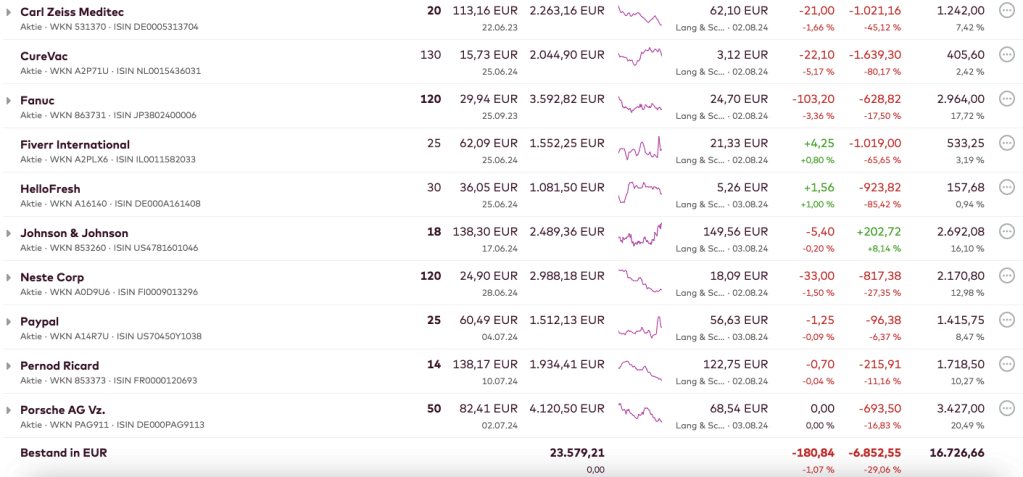1023x477 pixels.
Task: Open options menu for Carl Zeiss Meditec
Action: pos(1006,11)
